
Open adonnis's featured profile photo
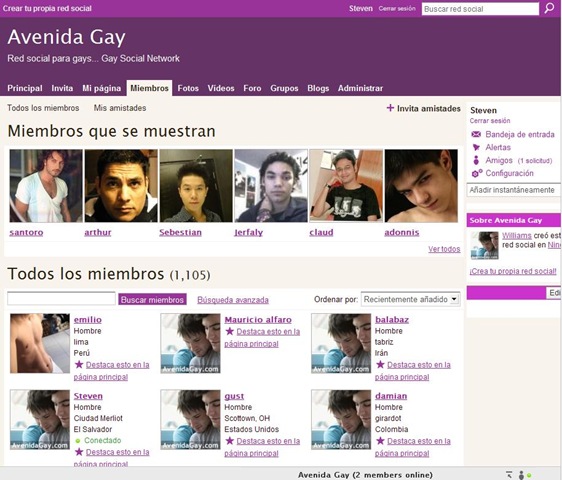421,186
